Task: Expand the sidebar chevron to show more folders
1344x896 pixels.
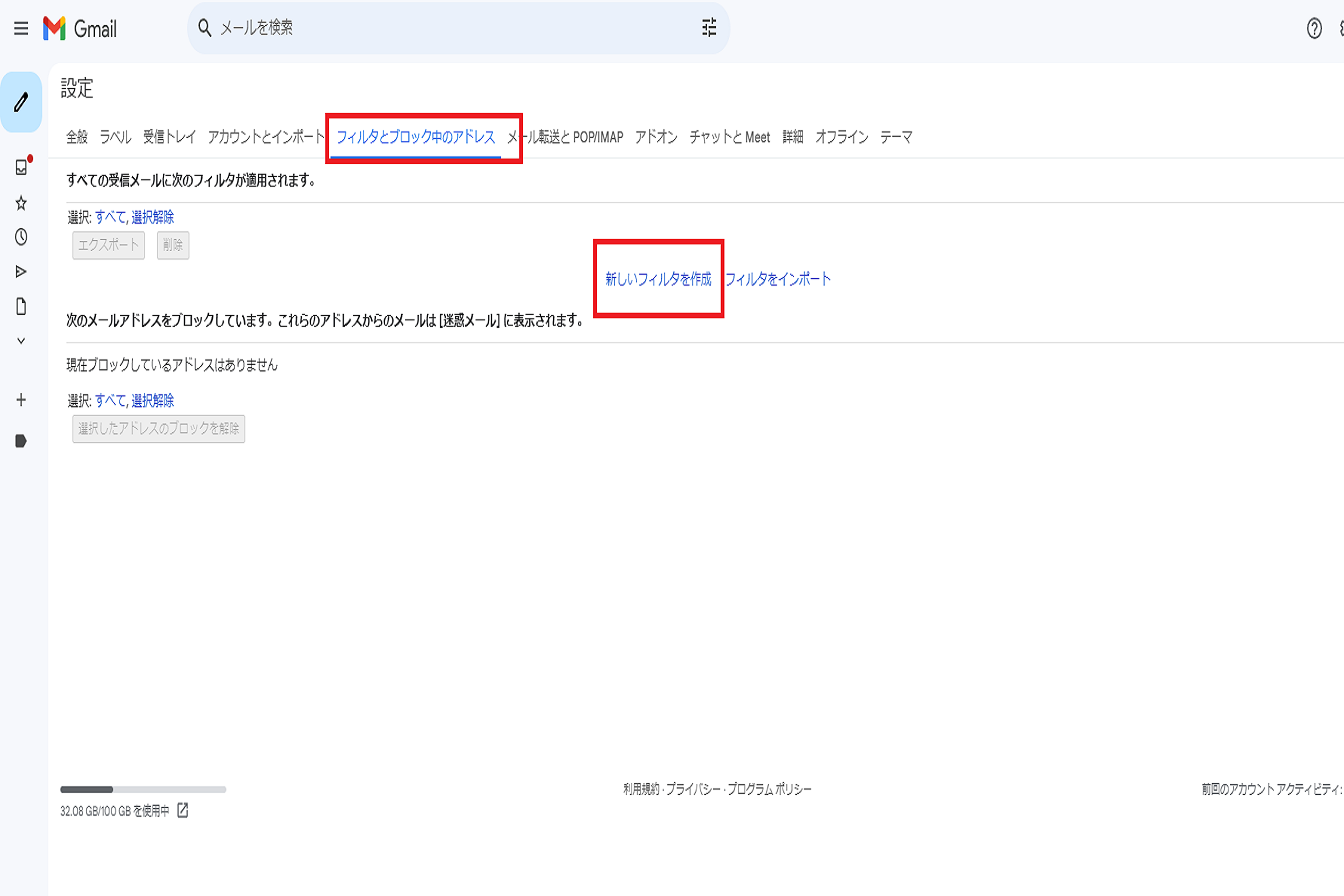Action: point(21,340)
